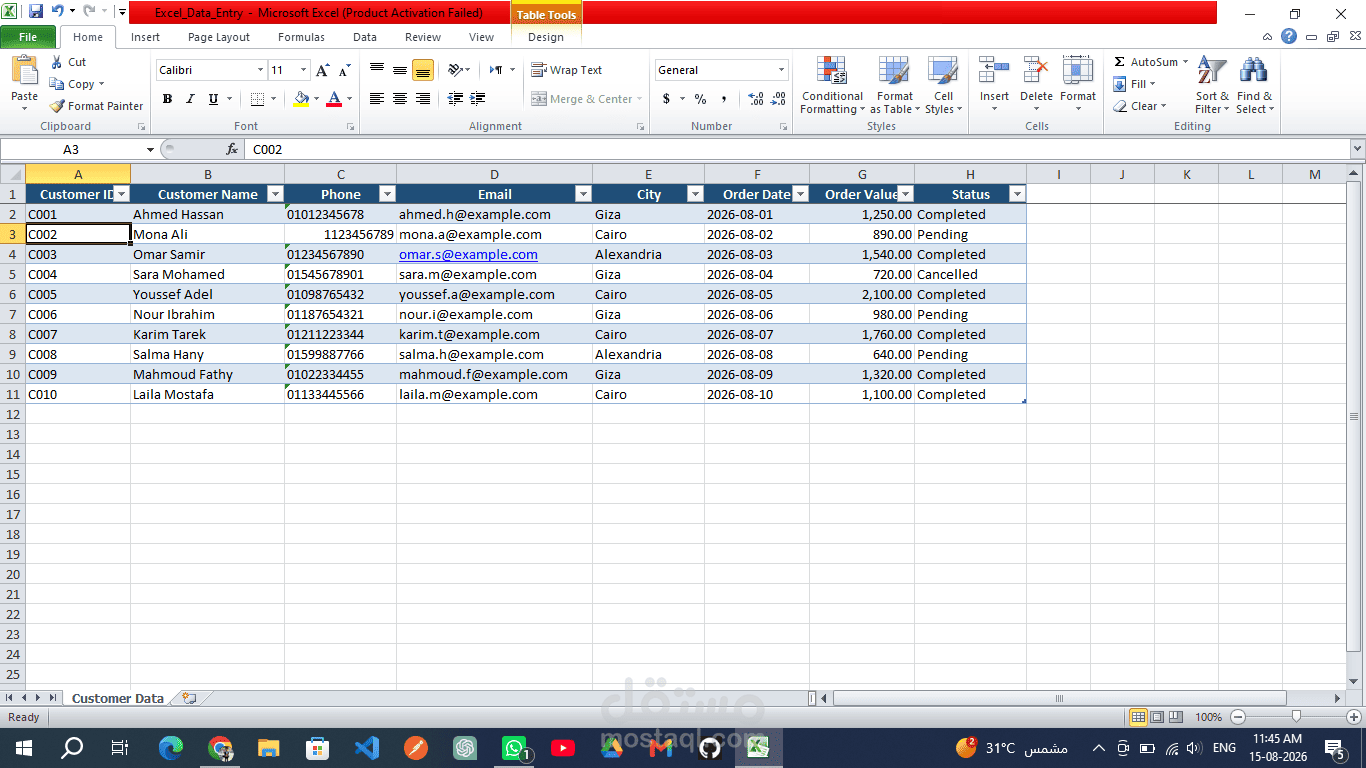Click Decrease Decimal icon
The image size is (1366, 768).
tap(778, 99)
